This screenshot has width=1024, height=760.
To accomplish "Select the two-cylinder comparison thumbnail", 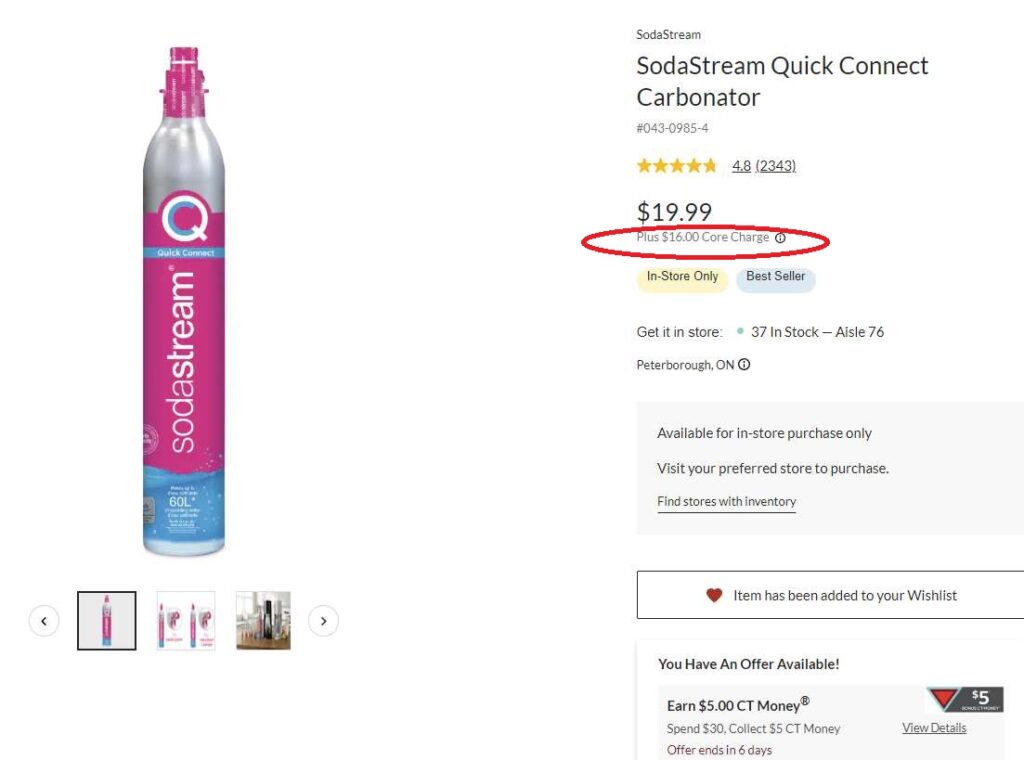I will click(x=185, y=621).
